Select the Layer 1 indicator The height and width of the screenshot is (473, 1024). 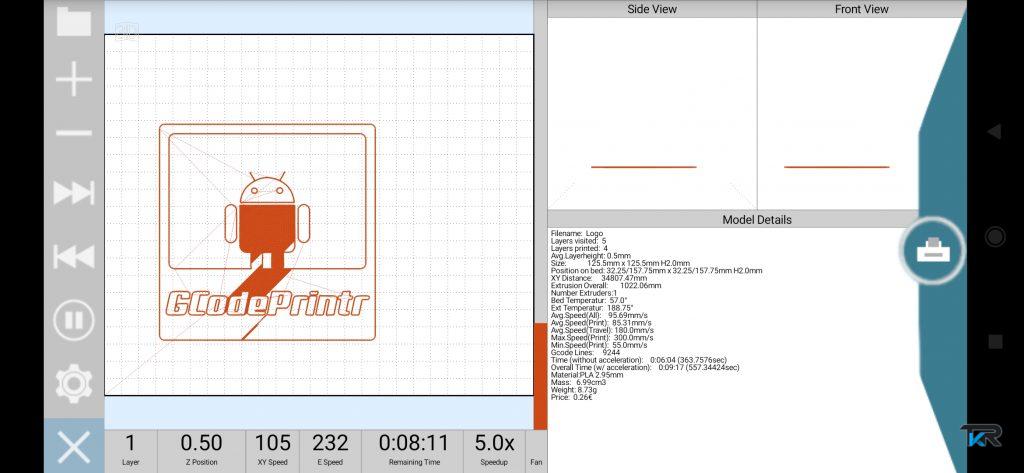[131, 450]
